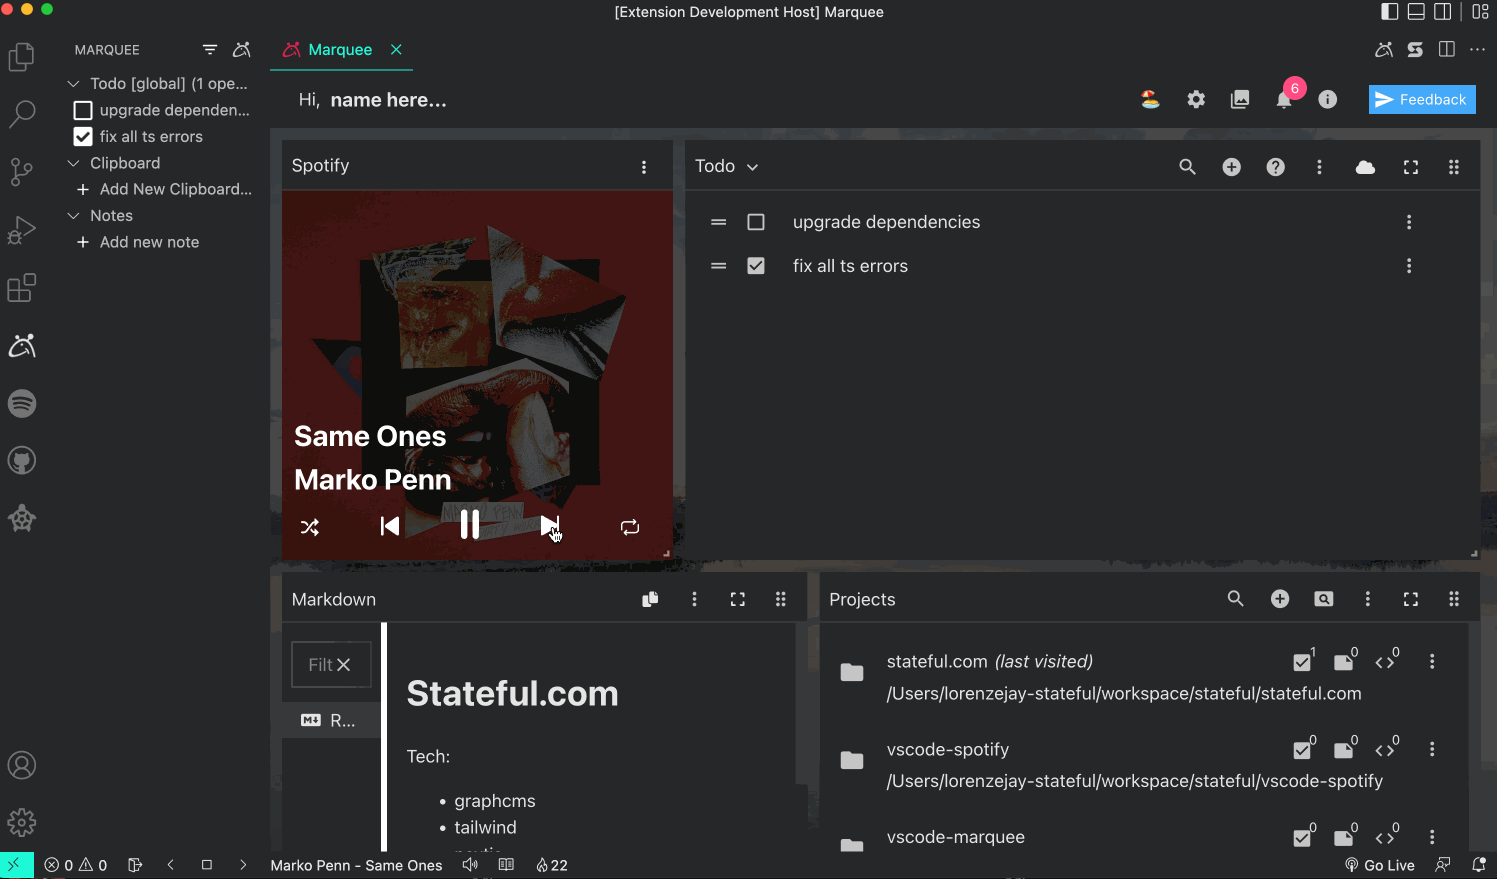Viewport: 1497px width, 879px height.
Task: Skip to next track in Spotify
Action: (x=550, y=526)
